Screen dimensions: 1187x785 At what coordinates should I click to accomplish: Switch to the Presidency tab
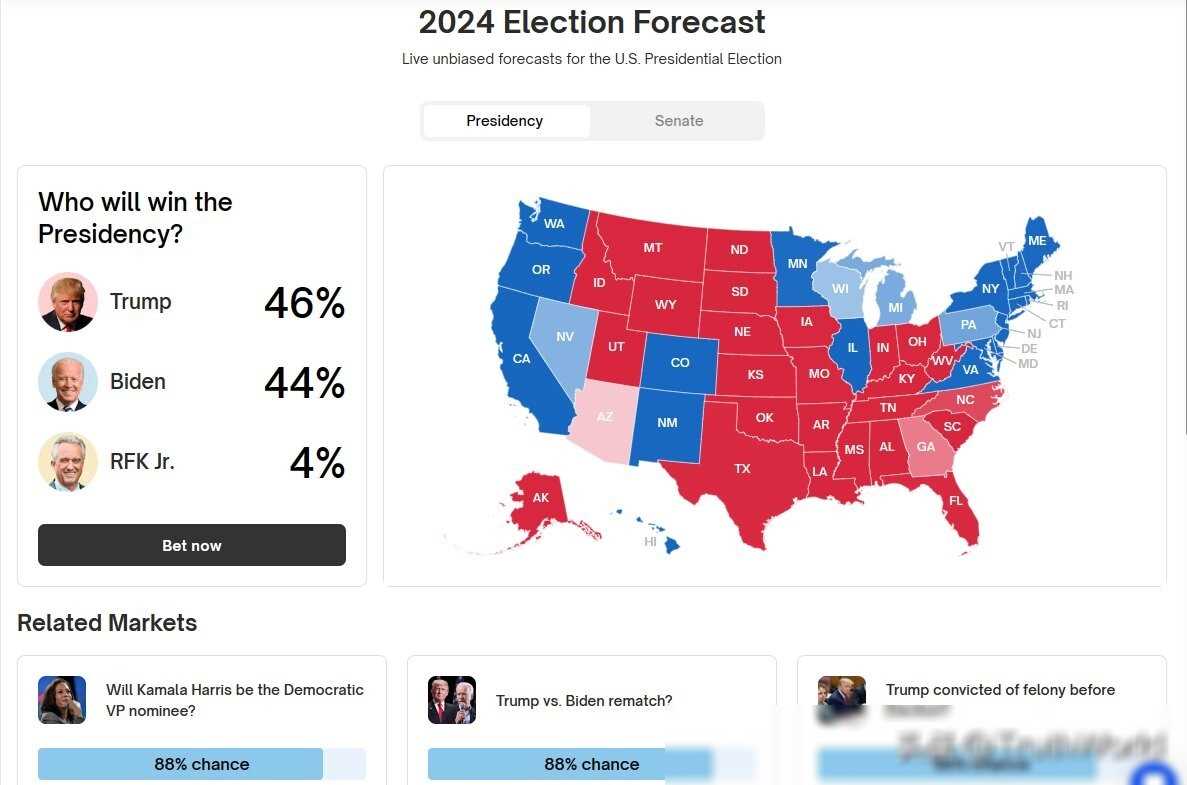(x=505, y=121)
